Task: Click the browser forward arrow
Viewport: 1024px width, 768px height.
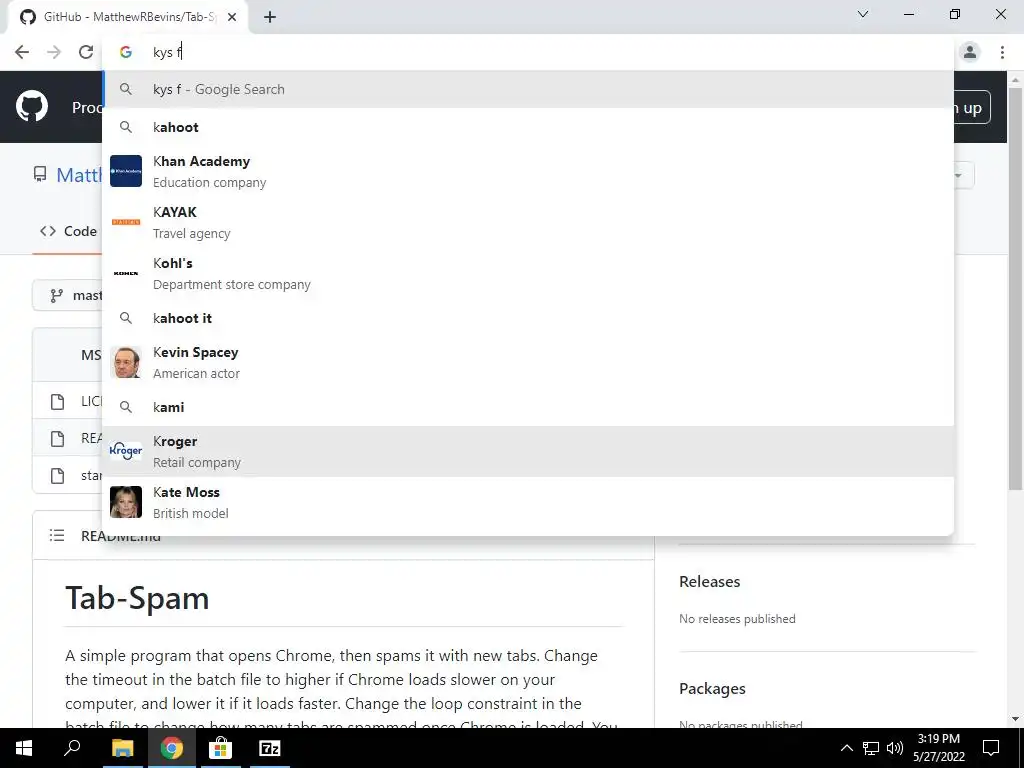Action: [x=54, y=52]
